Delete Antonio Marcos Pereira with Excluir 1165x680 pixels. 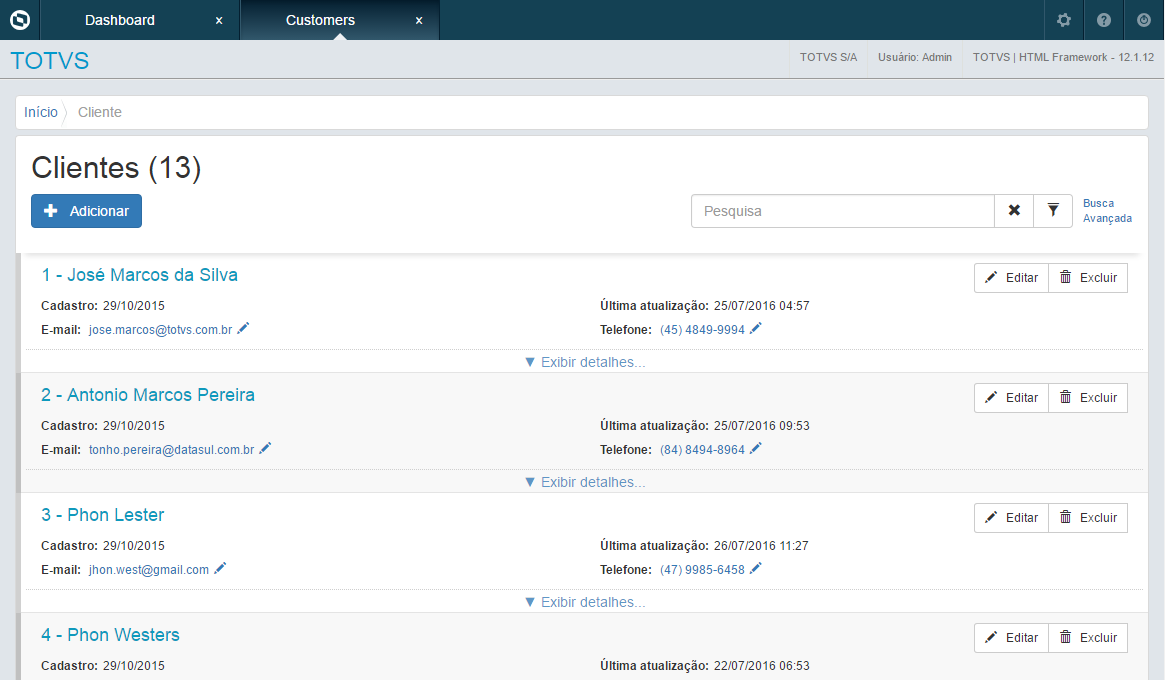[x=1088, y=398]
